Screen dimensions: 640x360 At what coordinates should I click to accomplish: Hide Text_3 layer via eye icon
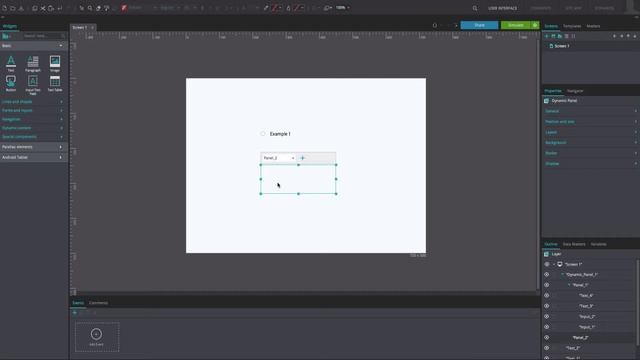click(x=547, y=306)
